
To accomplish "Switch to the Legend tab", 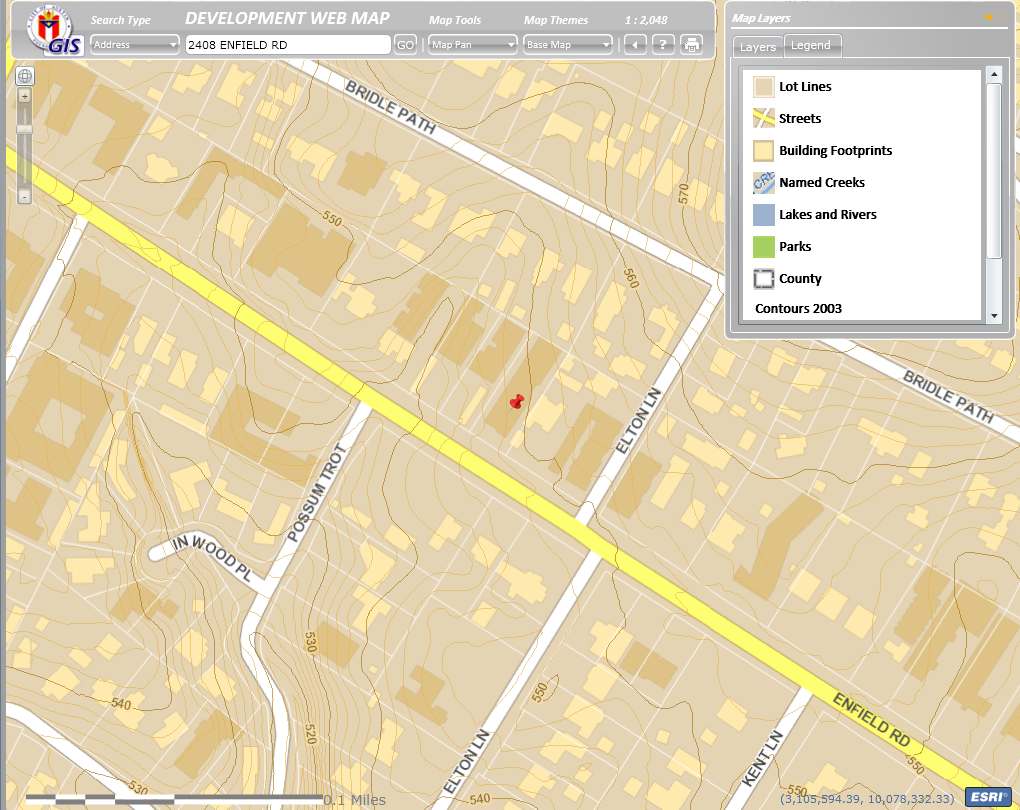I will point(812,45).
